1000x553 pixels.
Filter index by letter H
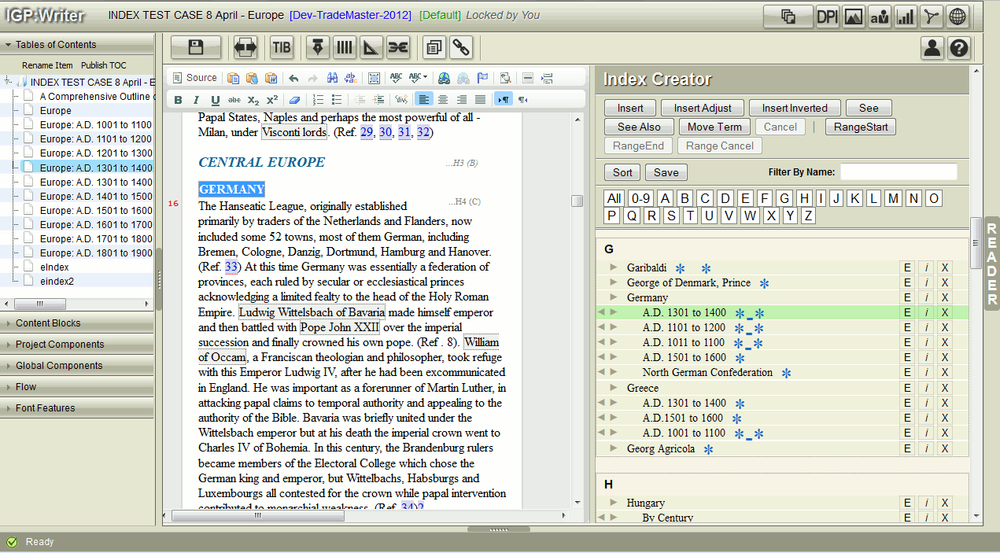click(804, 198)
